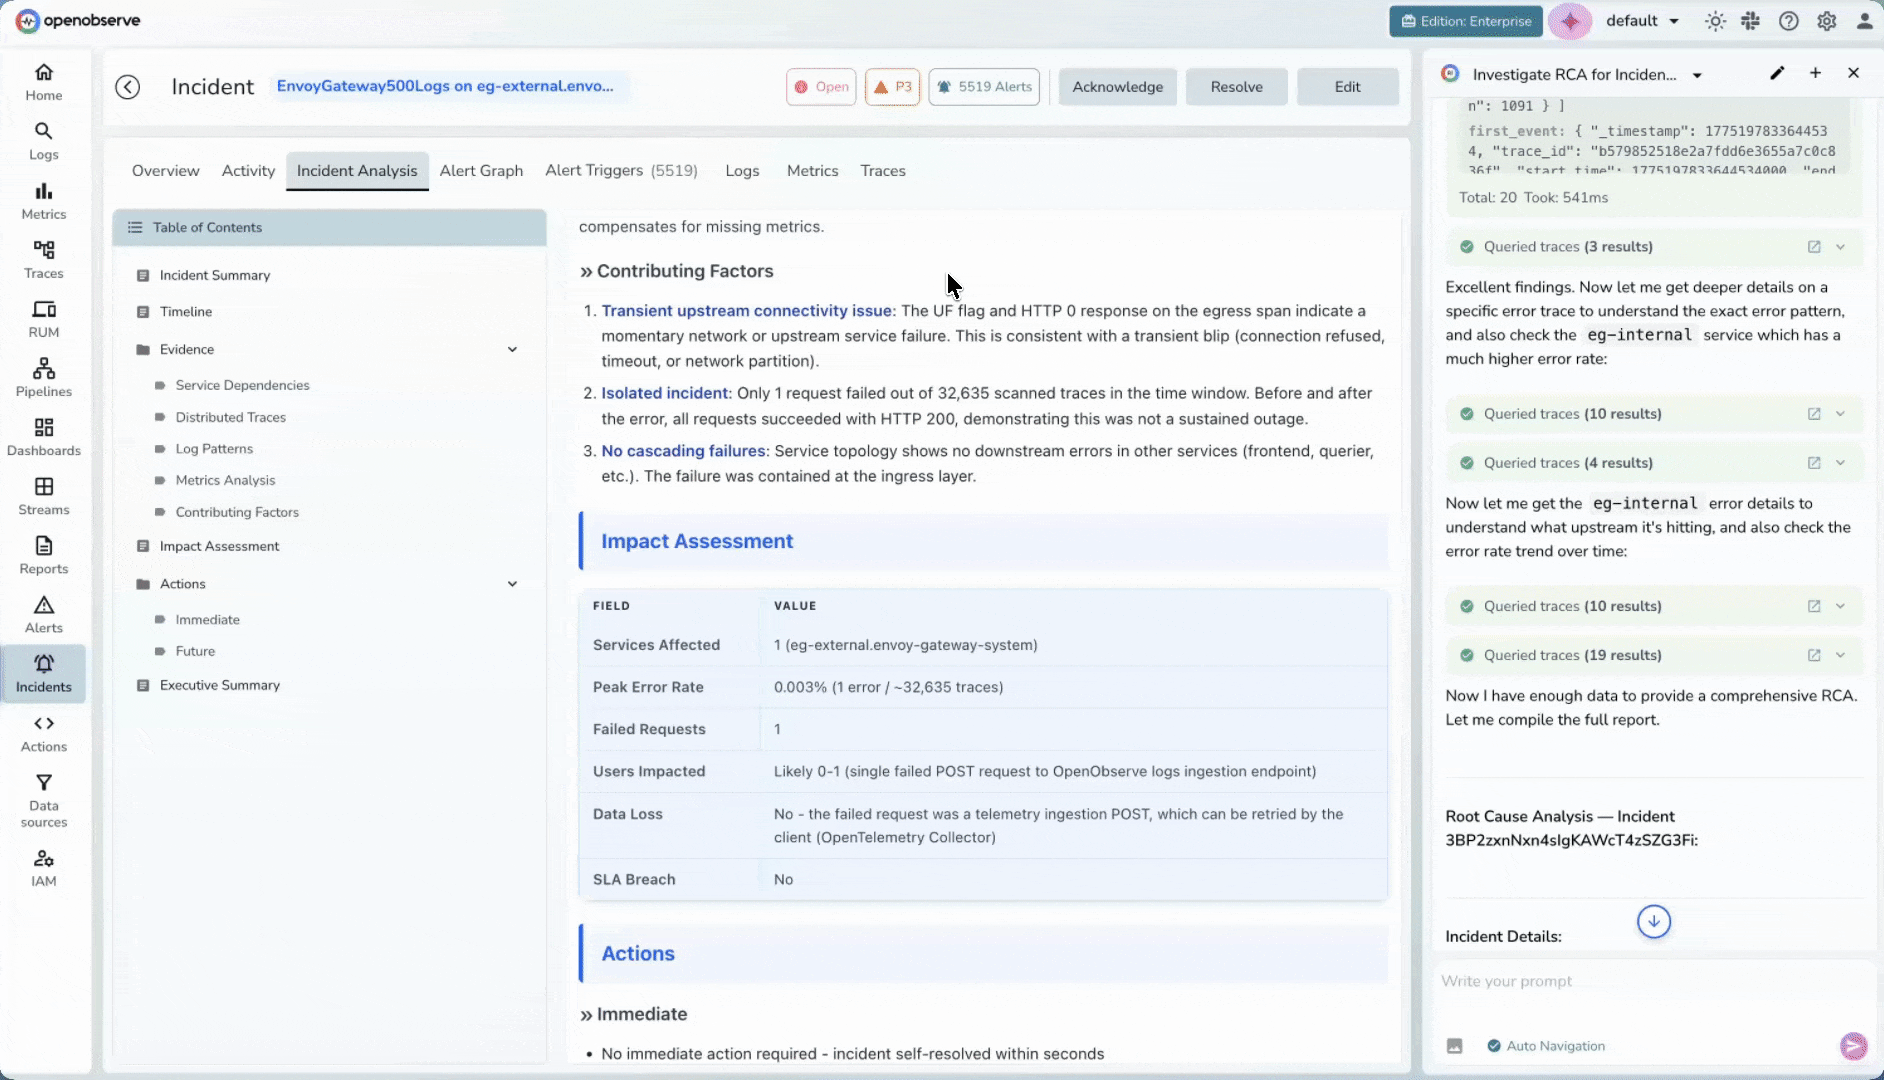The image size is (1884, 1080).
Task: Open the Alert Triggers tab
Action: coord(620,171)
